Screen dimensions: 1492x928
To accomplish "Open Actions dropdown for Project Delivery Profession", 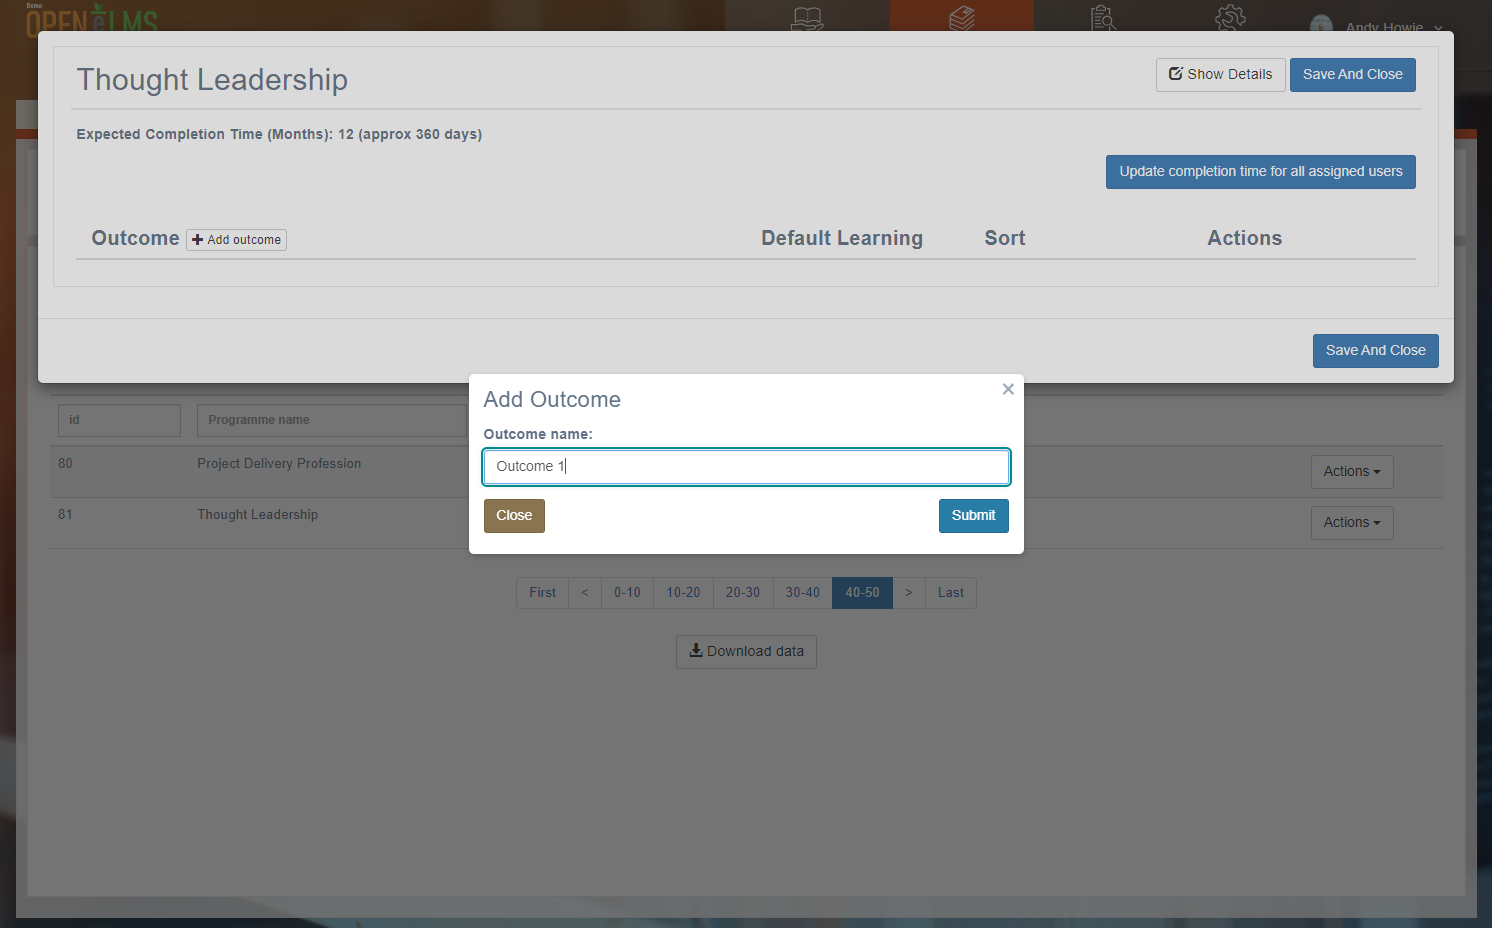I will point(1351,472).
